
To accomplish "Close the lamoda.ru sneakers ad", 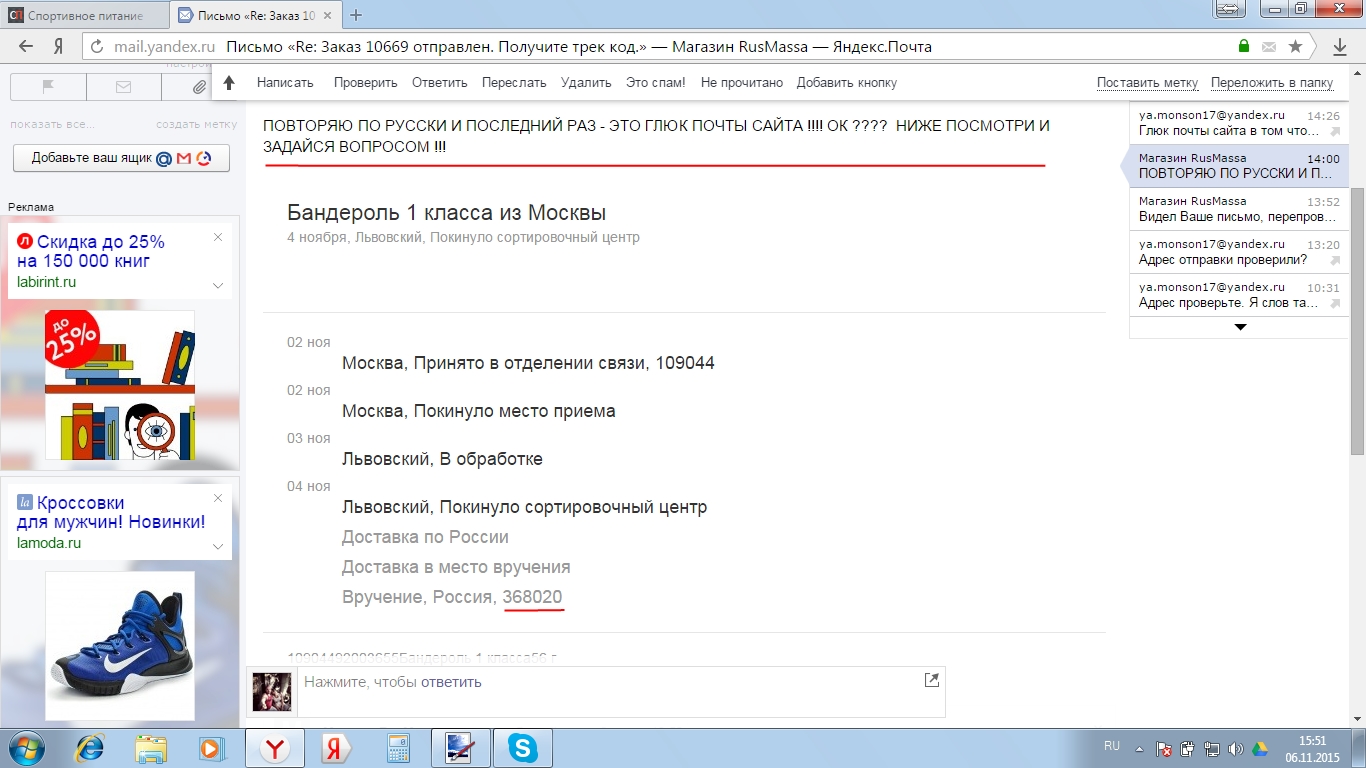I will 218,498.
